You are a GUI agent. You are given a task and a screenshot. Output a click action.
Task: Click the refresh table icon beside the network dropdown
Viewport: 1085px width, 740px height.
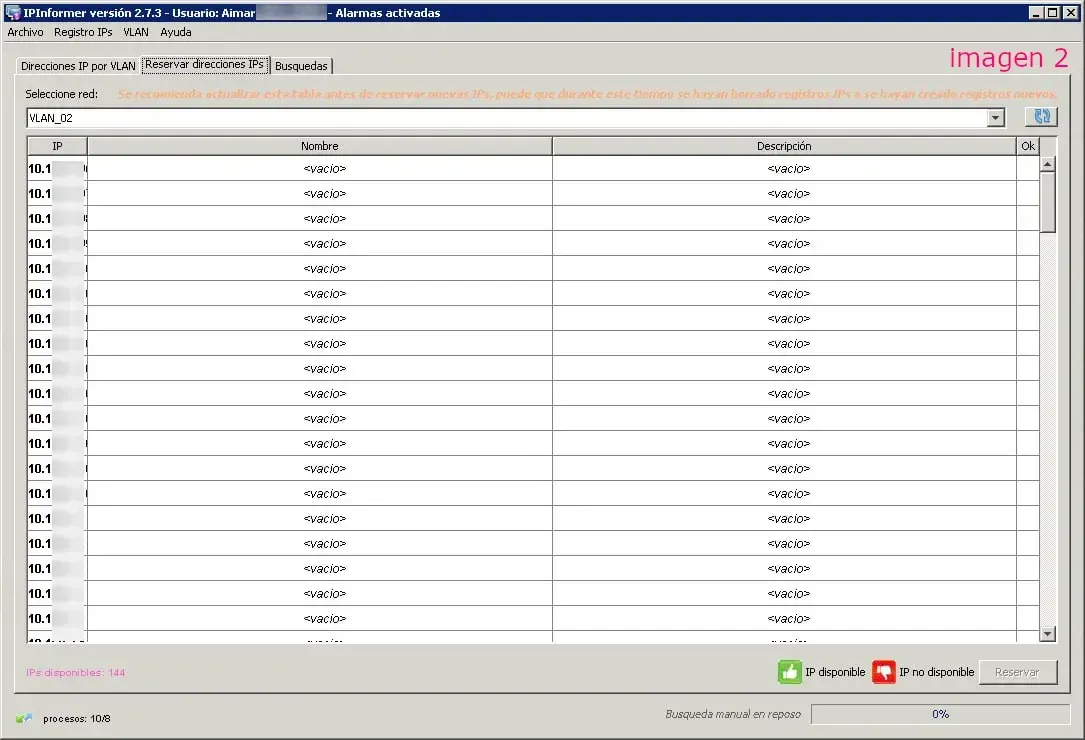(1040, 117)
